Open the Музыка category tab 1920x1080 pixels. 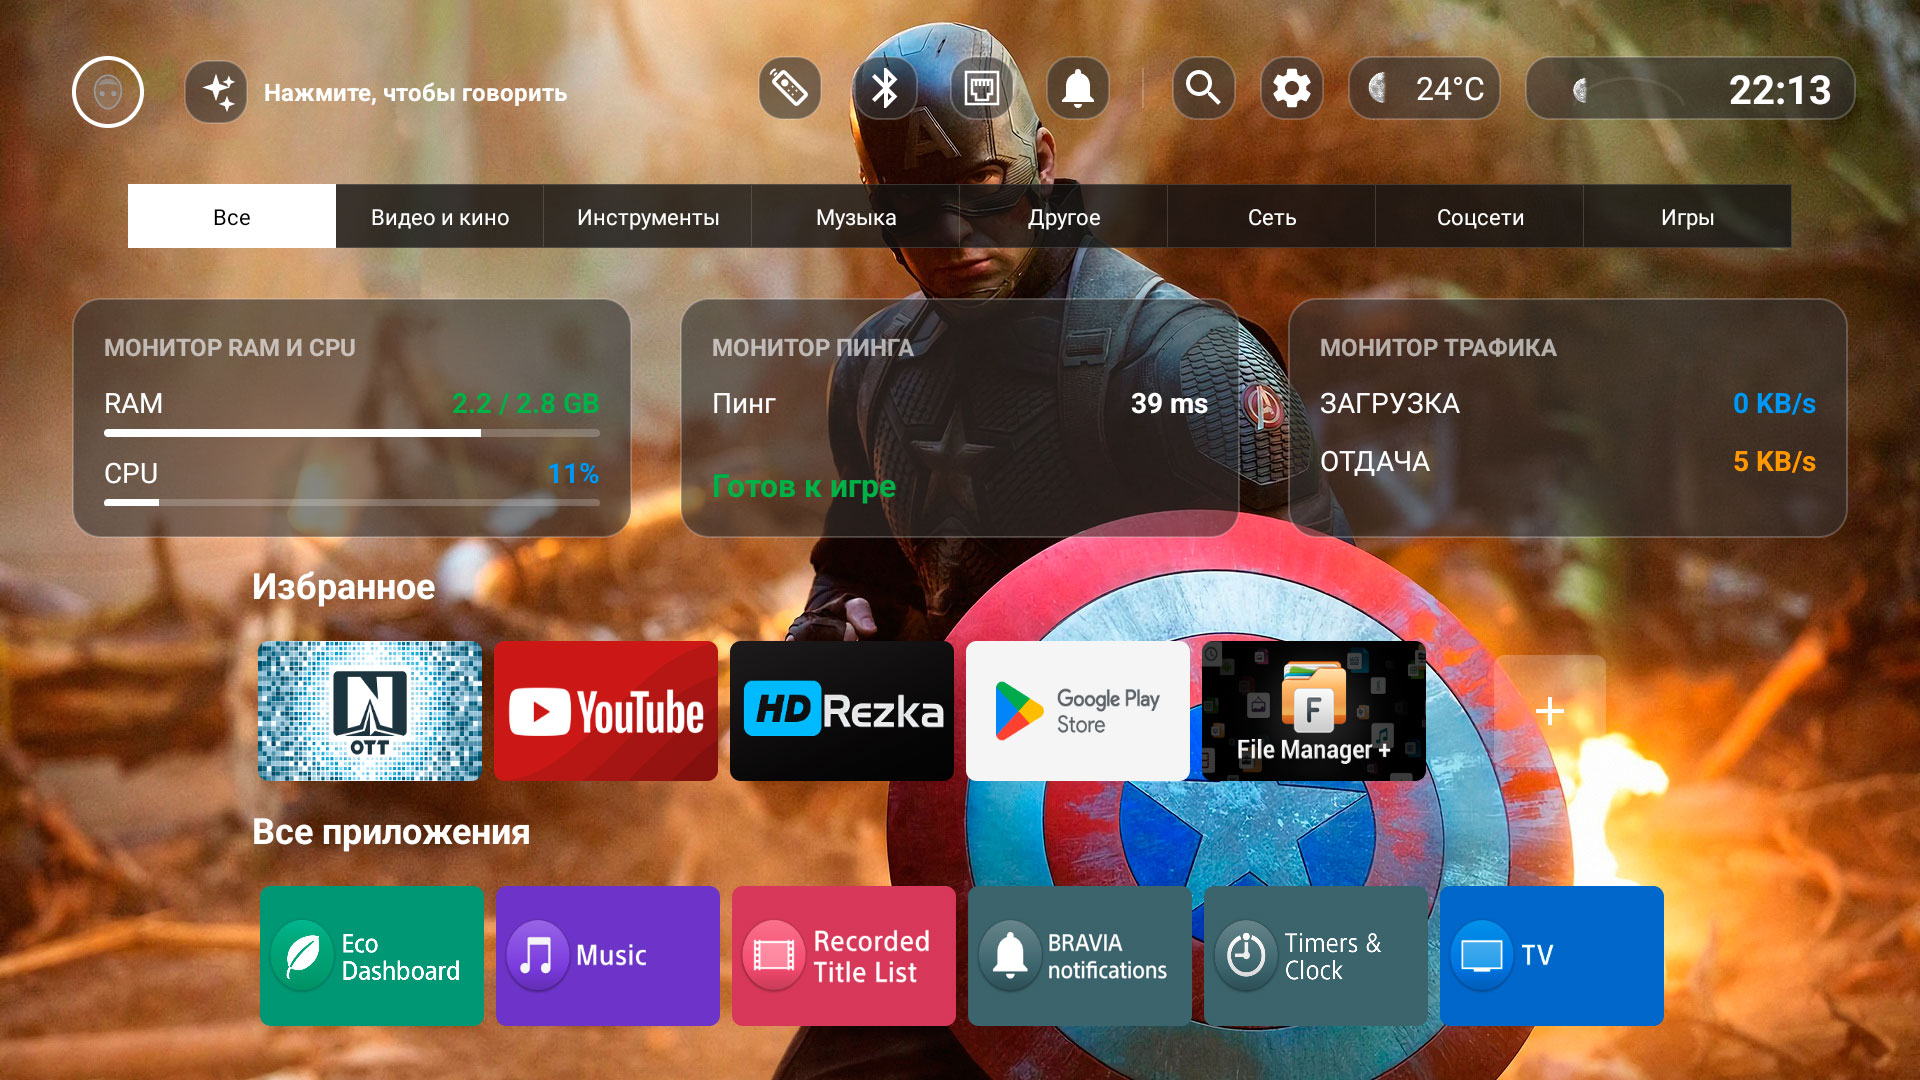point(856,216)
